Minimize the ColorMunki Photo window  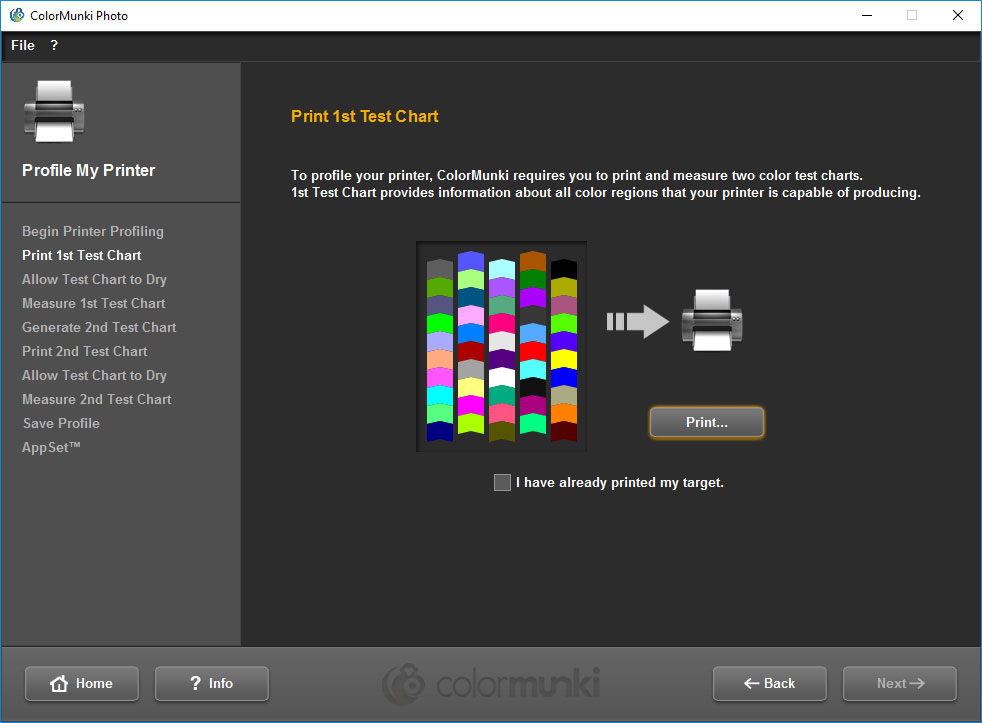(x=867, y=15)
